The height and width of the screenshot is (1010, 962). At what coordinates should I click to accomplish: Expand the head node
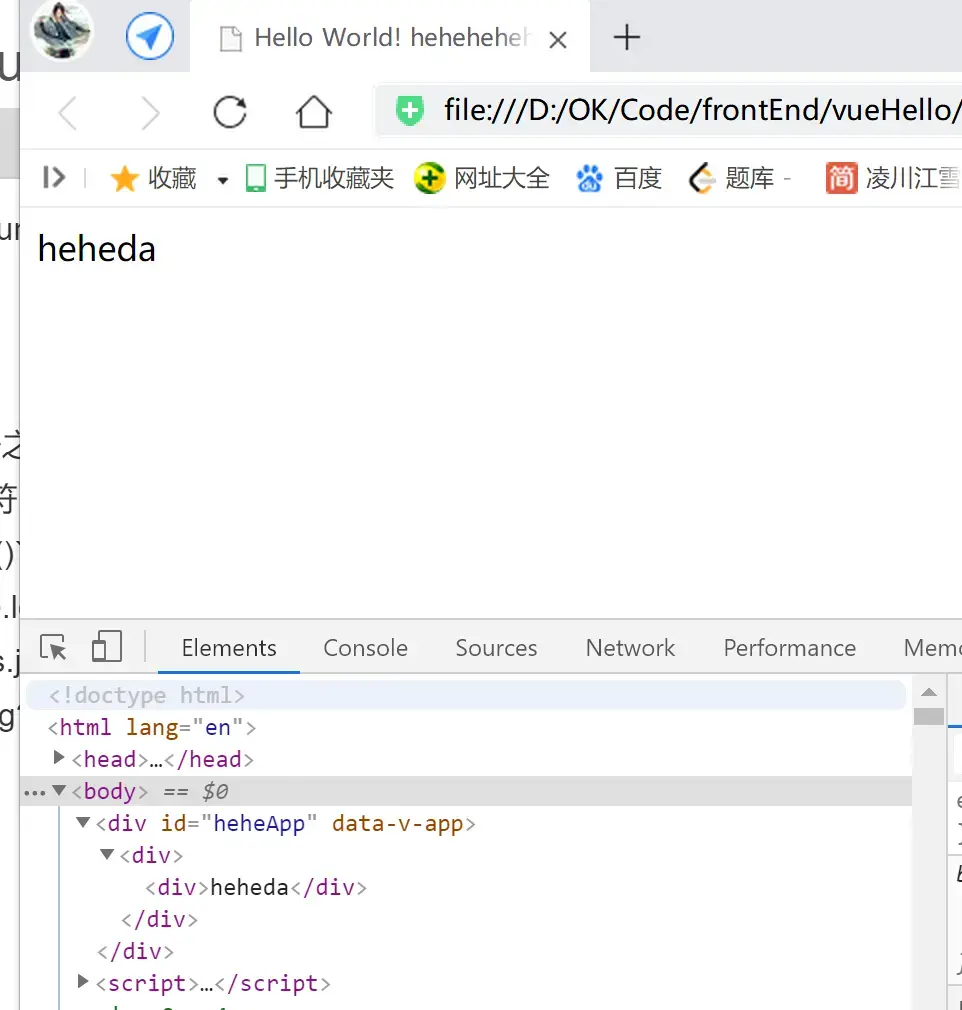(59, 758)
